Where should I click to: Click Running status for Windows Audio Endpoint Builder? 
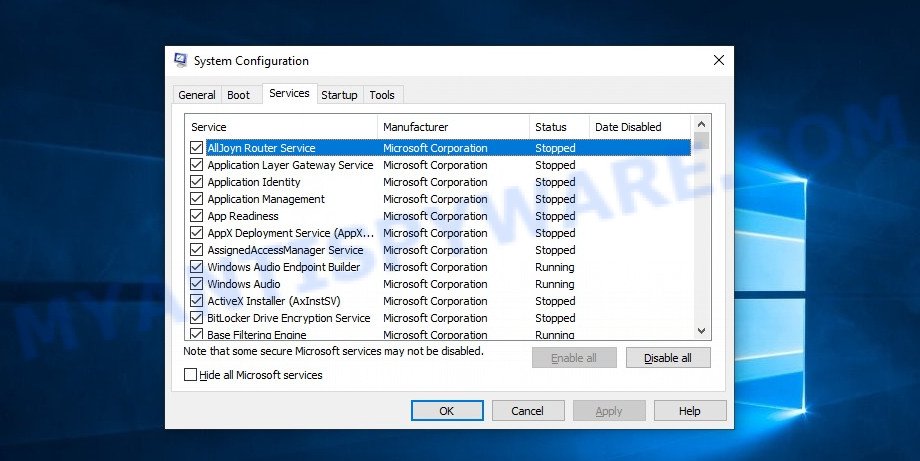(554, 267)
